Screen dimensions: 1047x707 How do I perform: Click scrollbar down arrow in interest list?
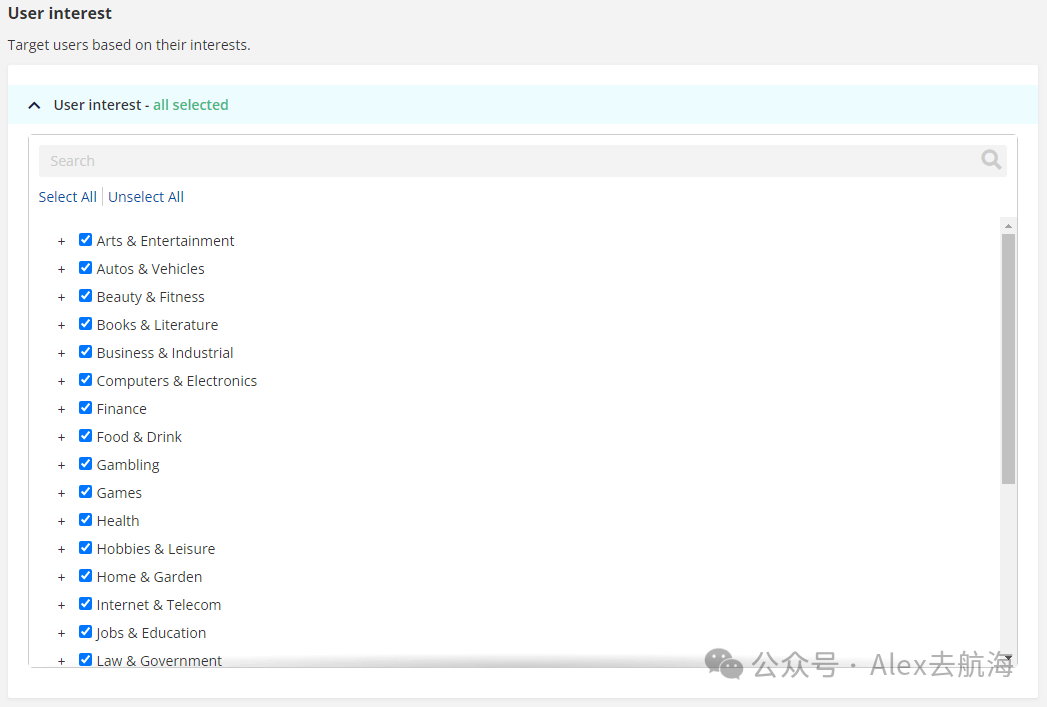point(1008,658)
